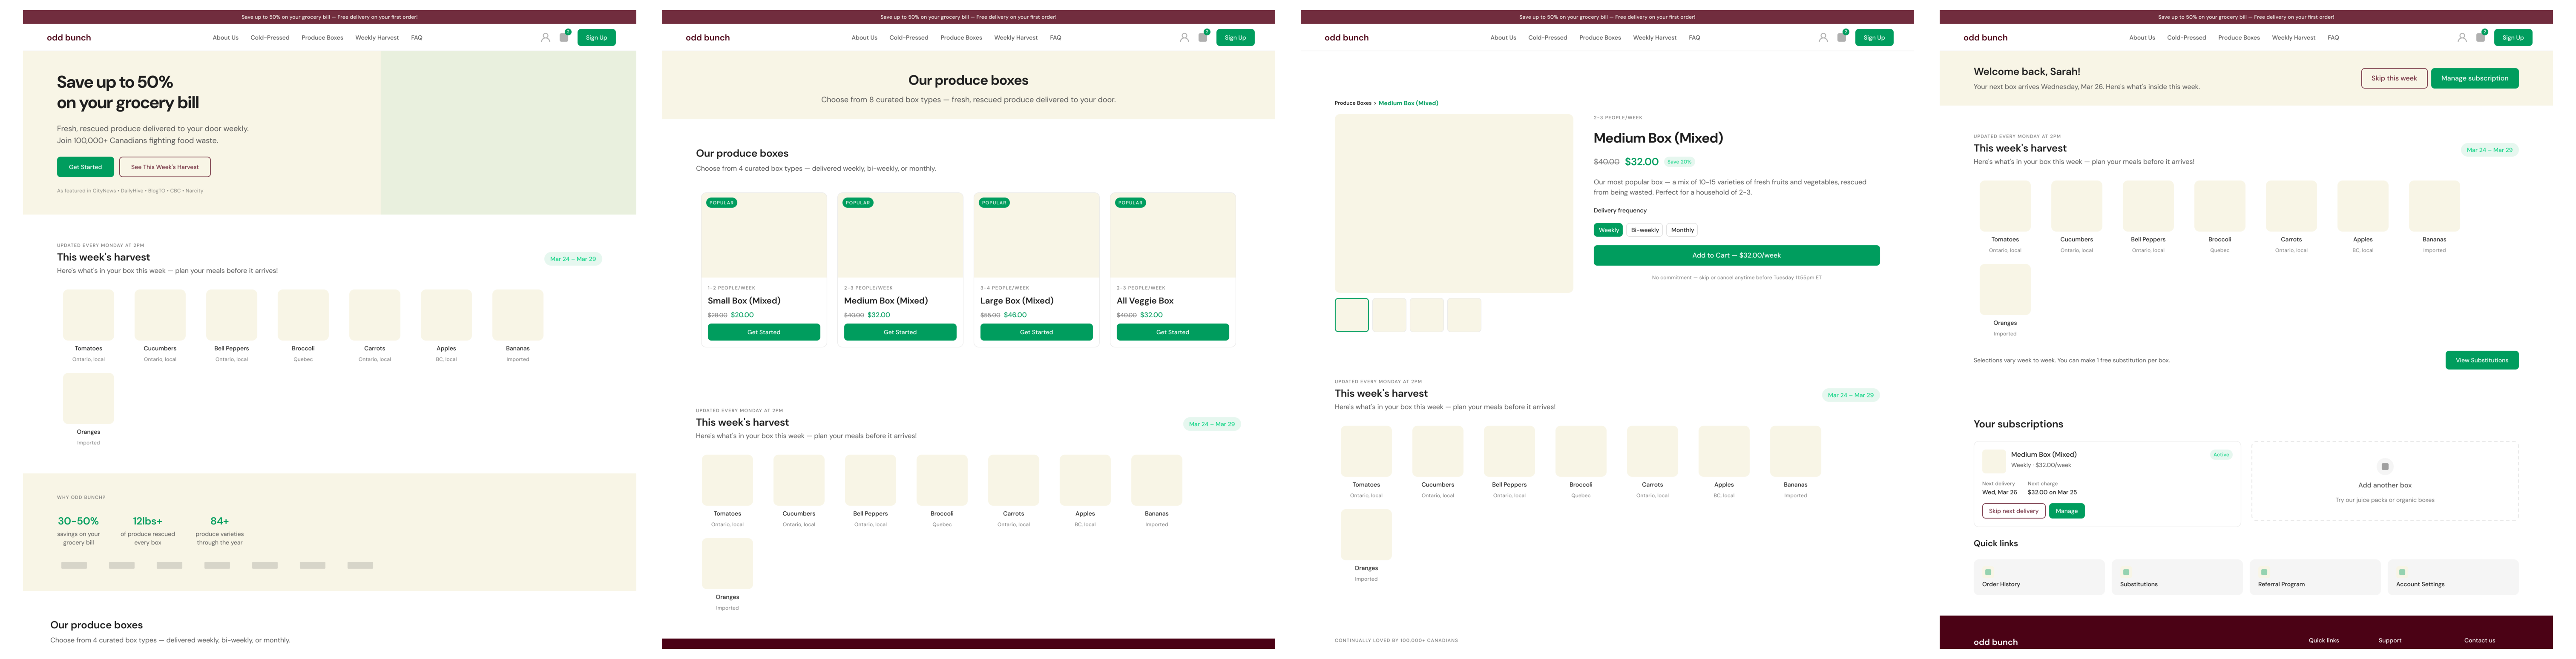Image resolution: width=2576 pixels, height=659 pixels.
Task: Open FAQ in the dashboard page navigation
Action: [x=2333, y=37]
